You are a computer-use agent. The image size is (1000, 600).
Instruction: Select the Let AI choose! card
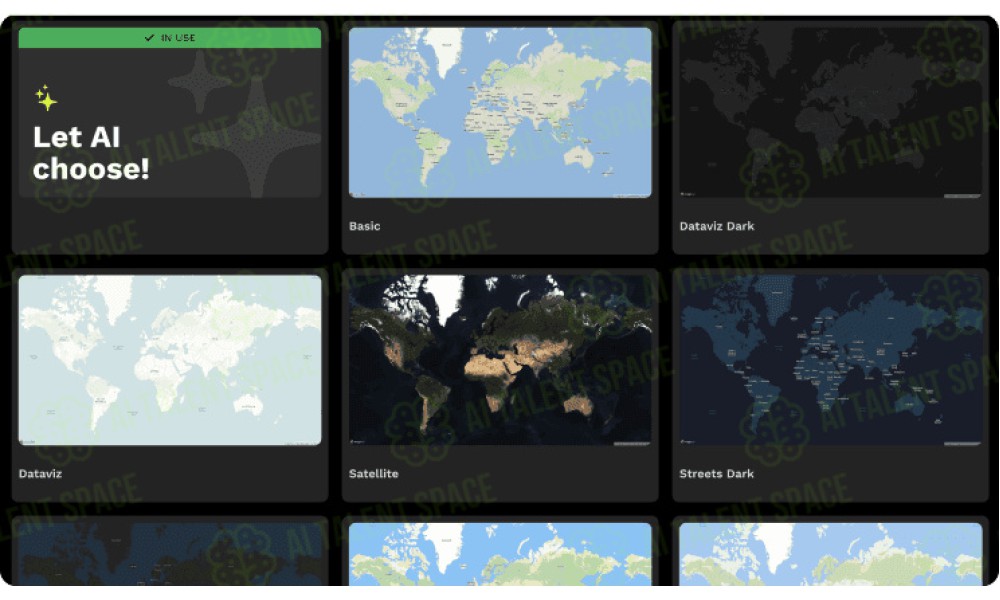click(x=170, y=137)
